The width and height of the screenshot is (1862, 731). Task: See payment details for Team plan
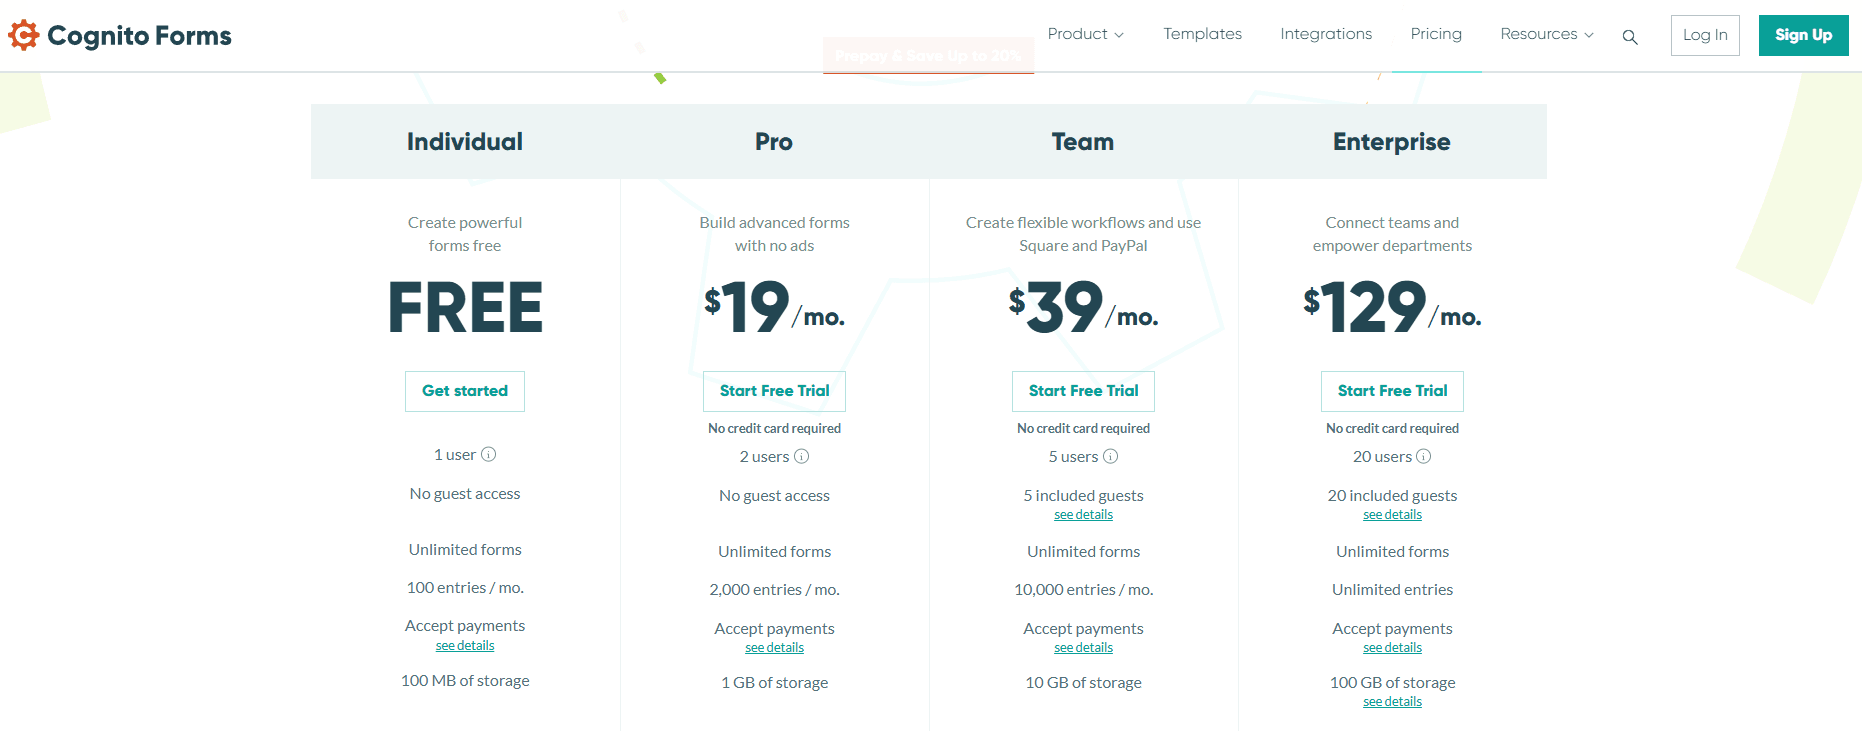[x=1084, y=648]
